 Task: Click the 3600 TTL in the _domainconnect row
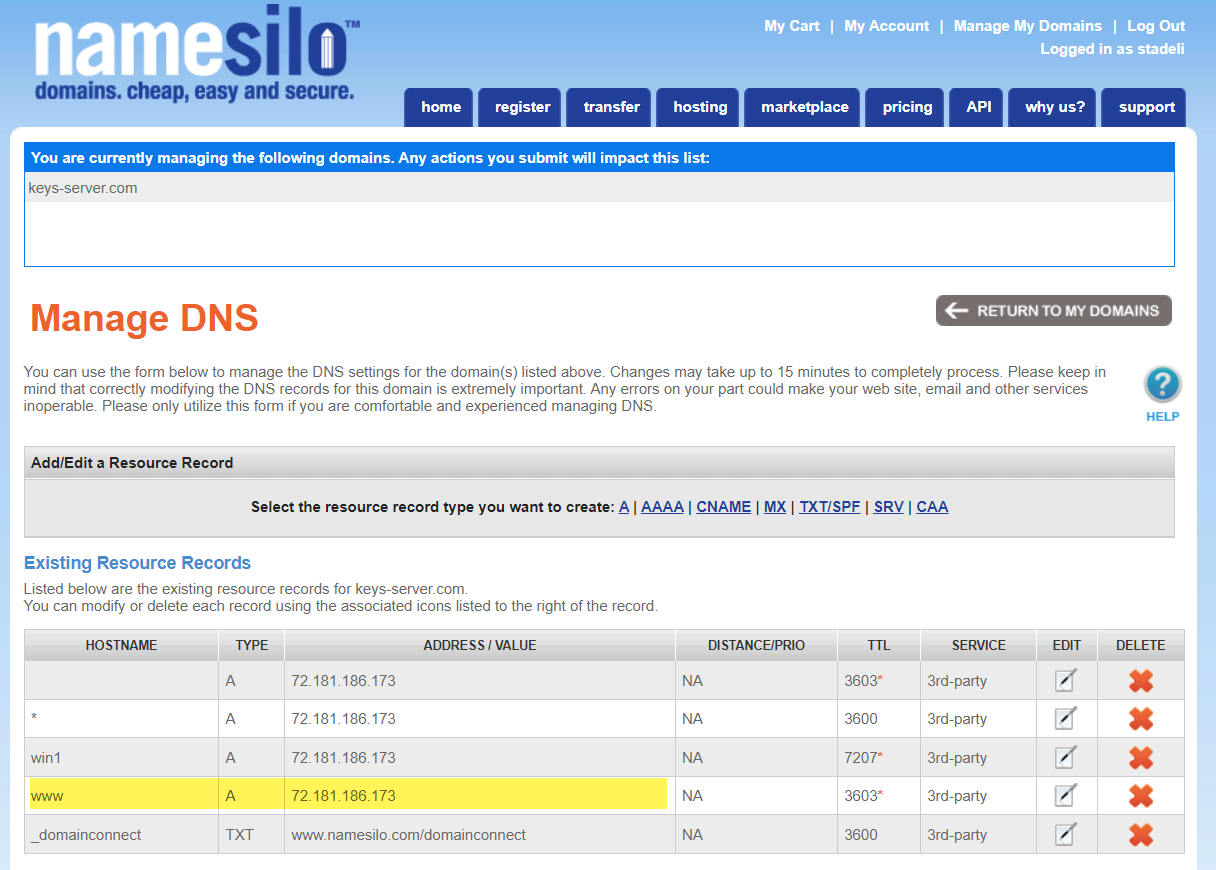coord(860,835)
